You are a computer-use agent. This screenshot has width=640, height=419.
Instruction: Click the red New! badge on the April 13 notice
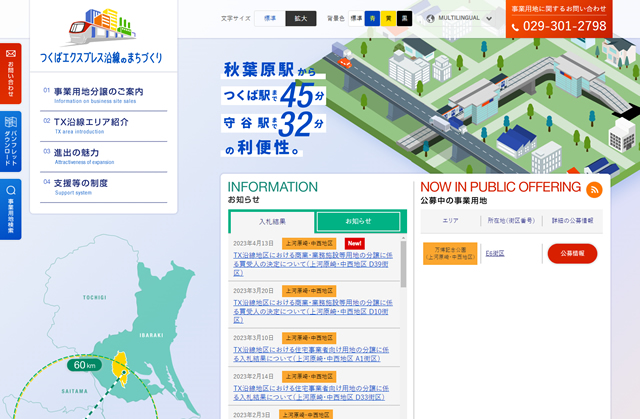(x=354, y=244)
